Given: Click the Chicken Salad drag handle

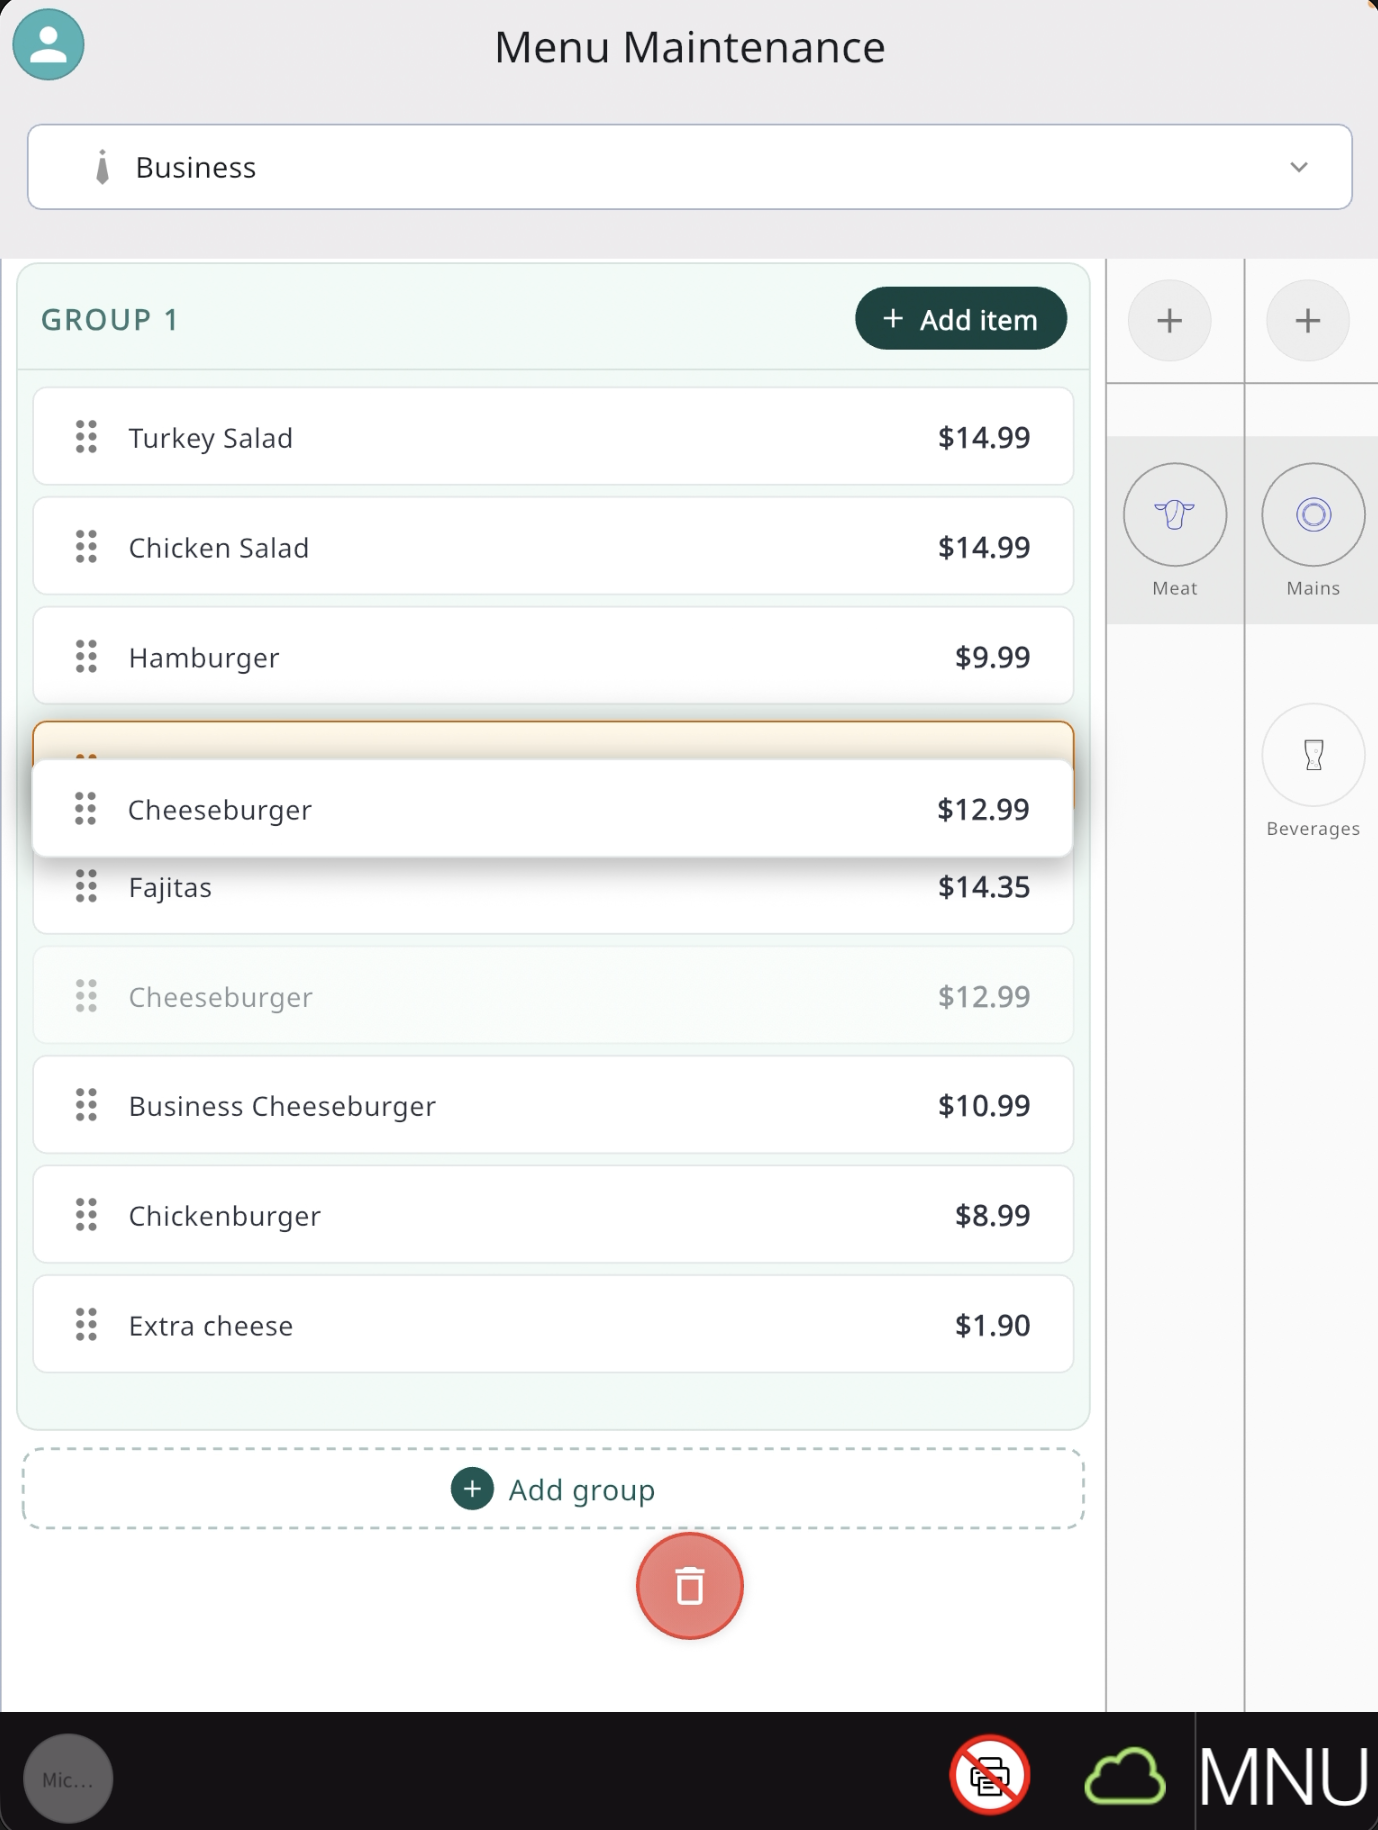Looking at the screenshot, I should [x=87, y=547].
